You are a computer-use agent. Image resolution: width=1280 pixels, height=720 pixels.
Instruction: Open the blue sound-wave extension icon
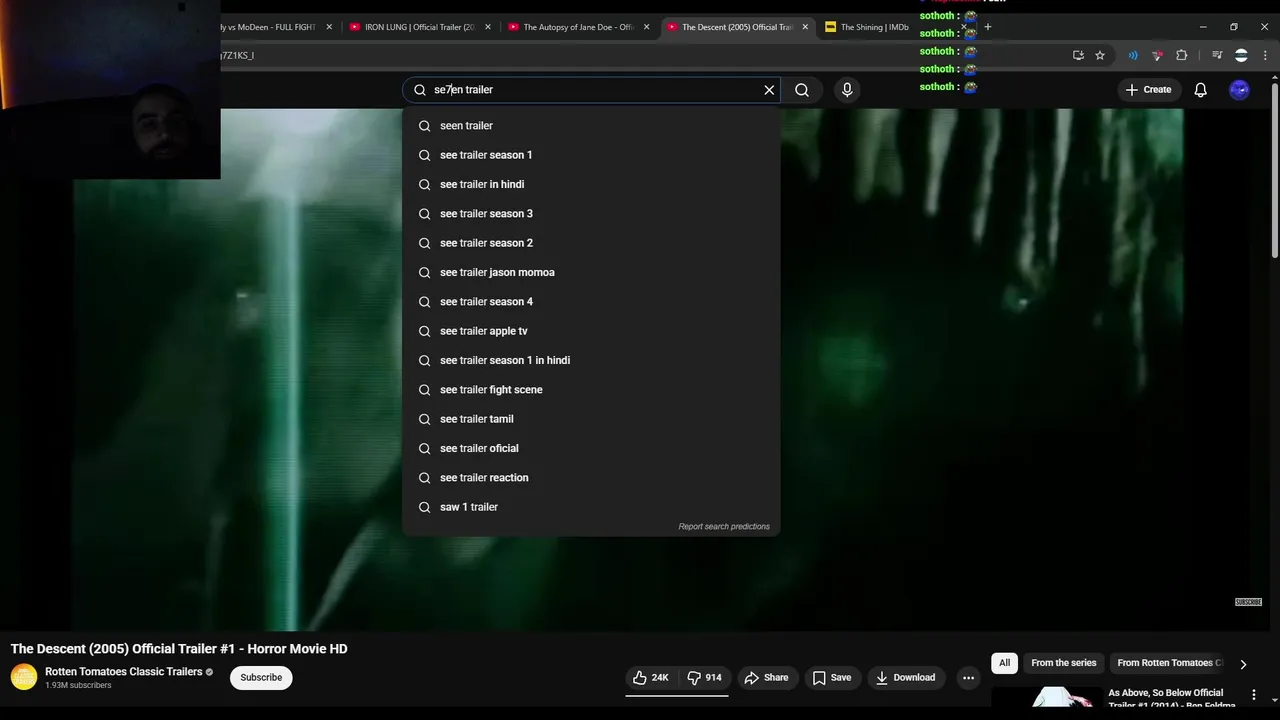[x=1133, y=55]
